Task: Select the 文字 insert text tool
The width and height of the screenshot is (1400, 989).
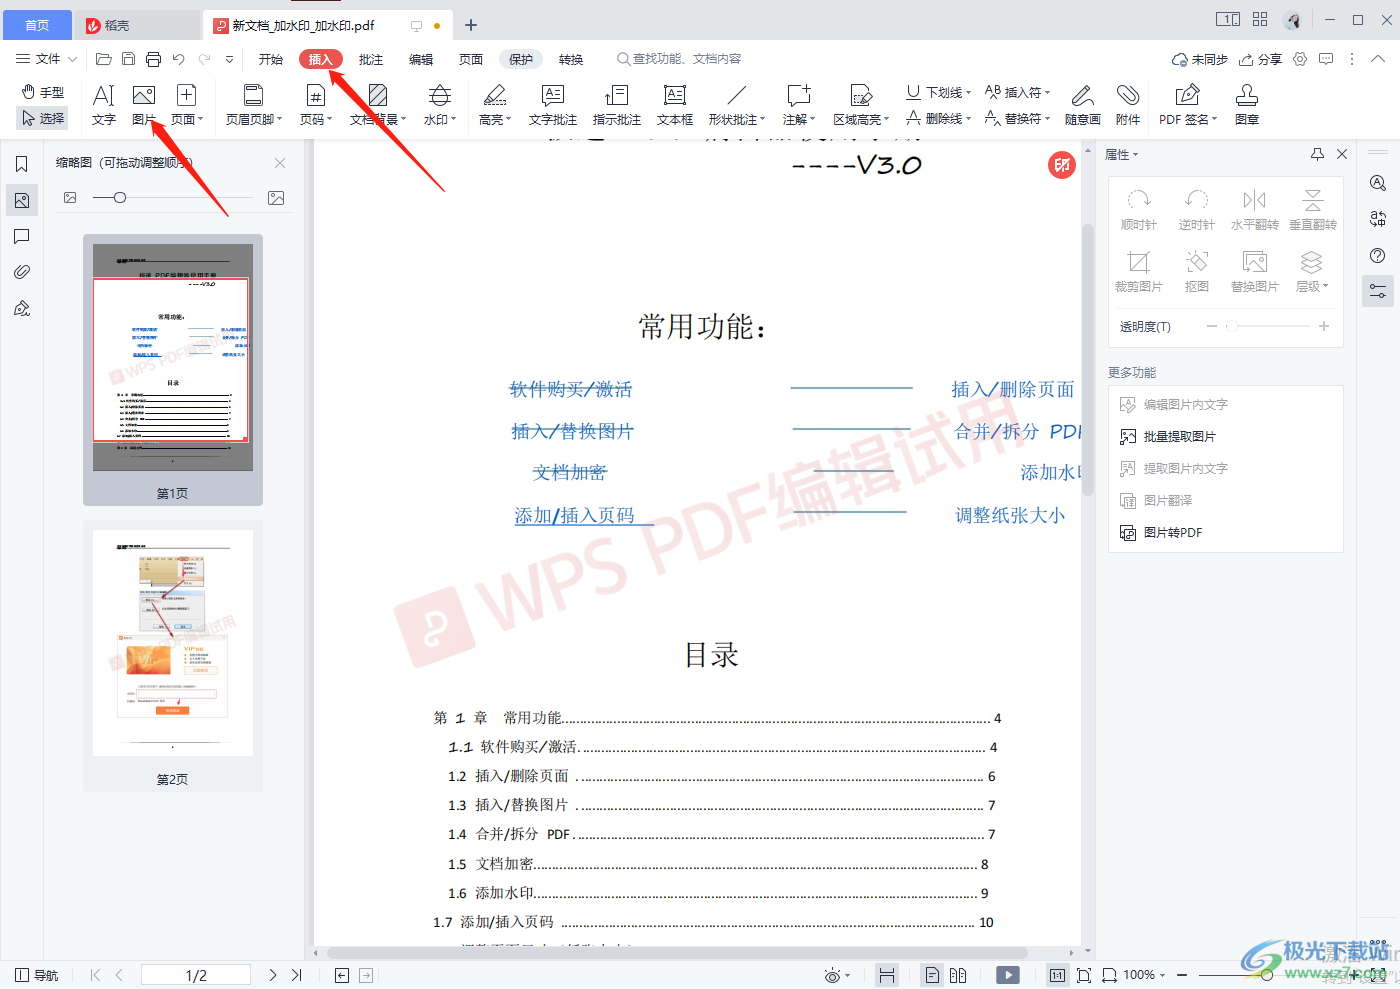Action: [x=104, y=105]
